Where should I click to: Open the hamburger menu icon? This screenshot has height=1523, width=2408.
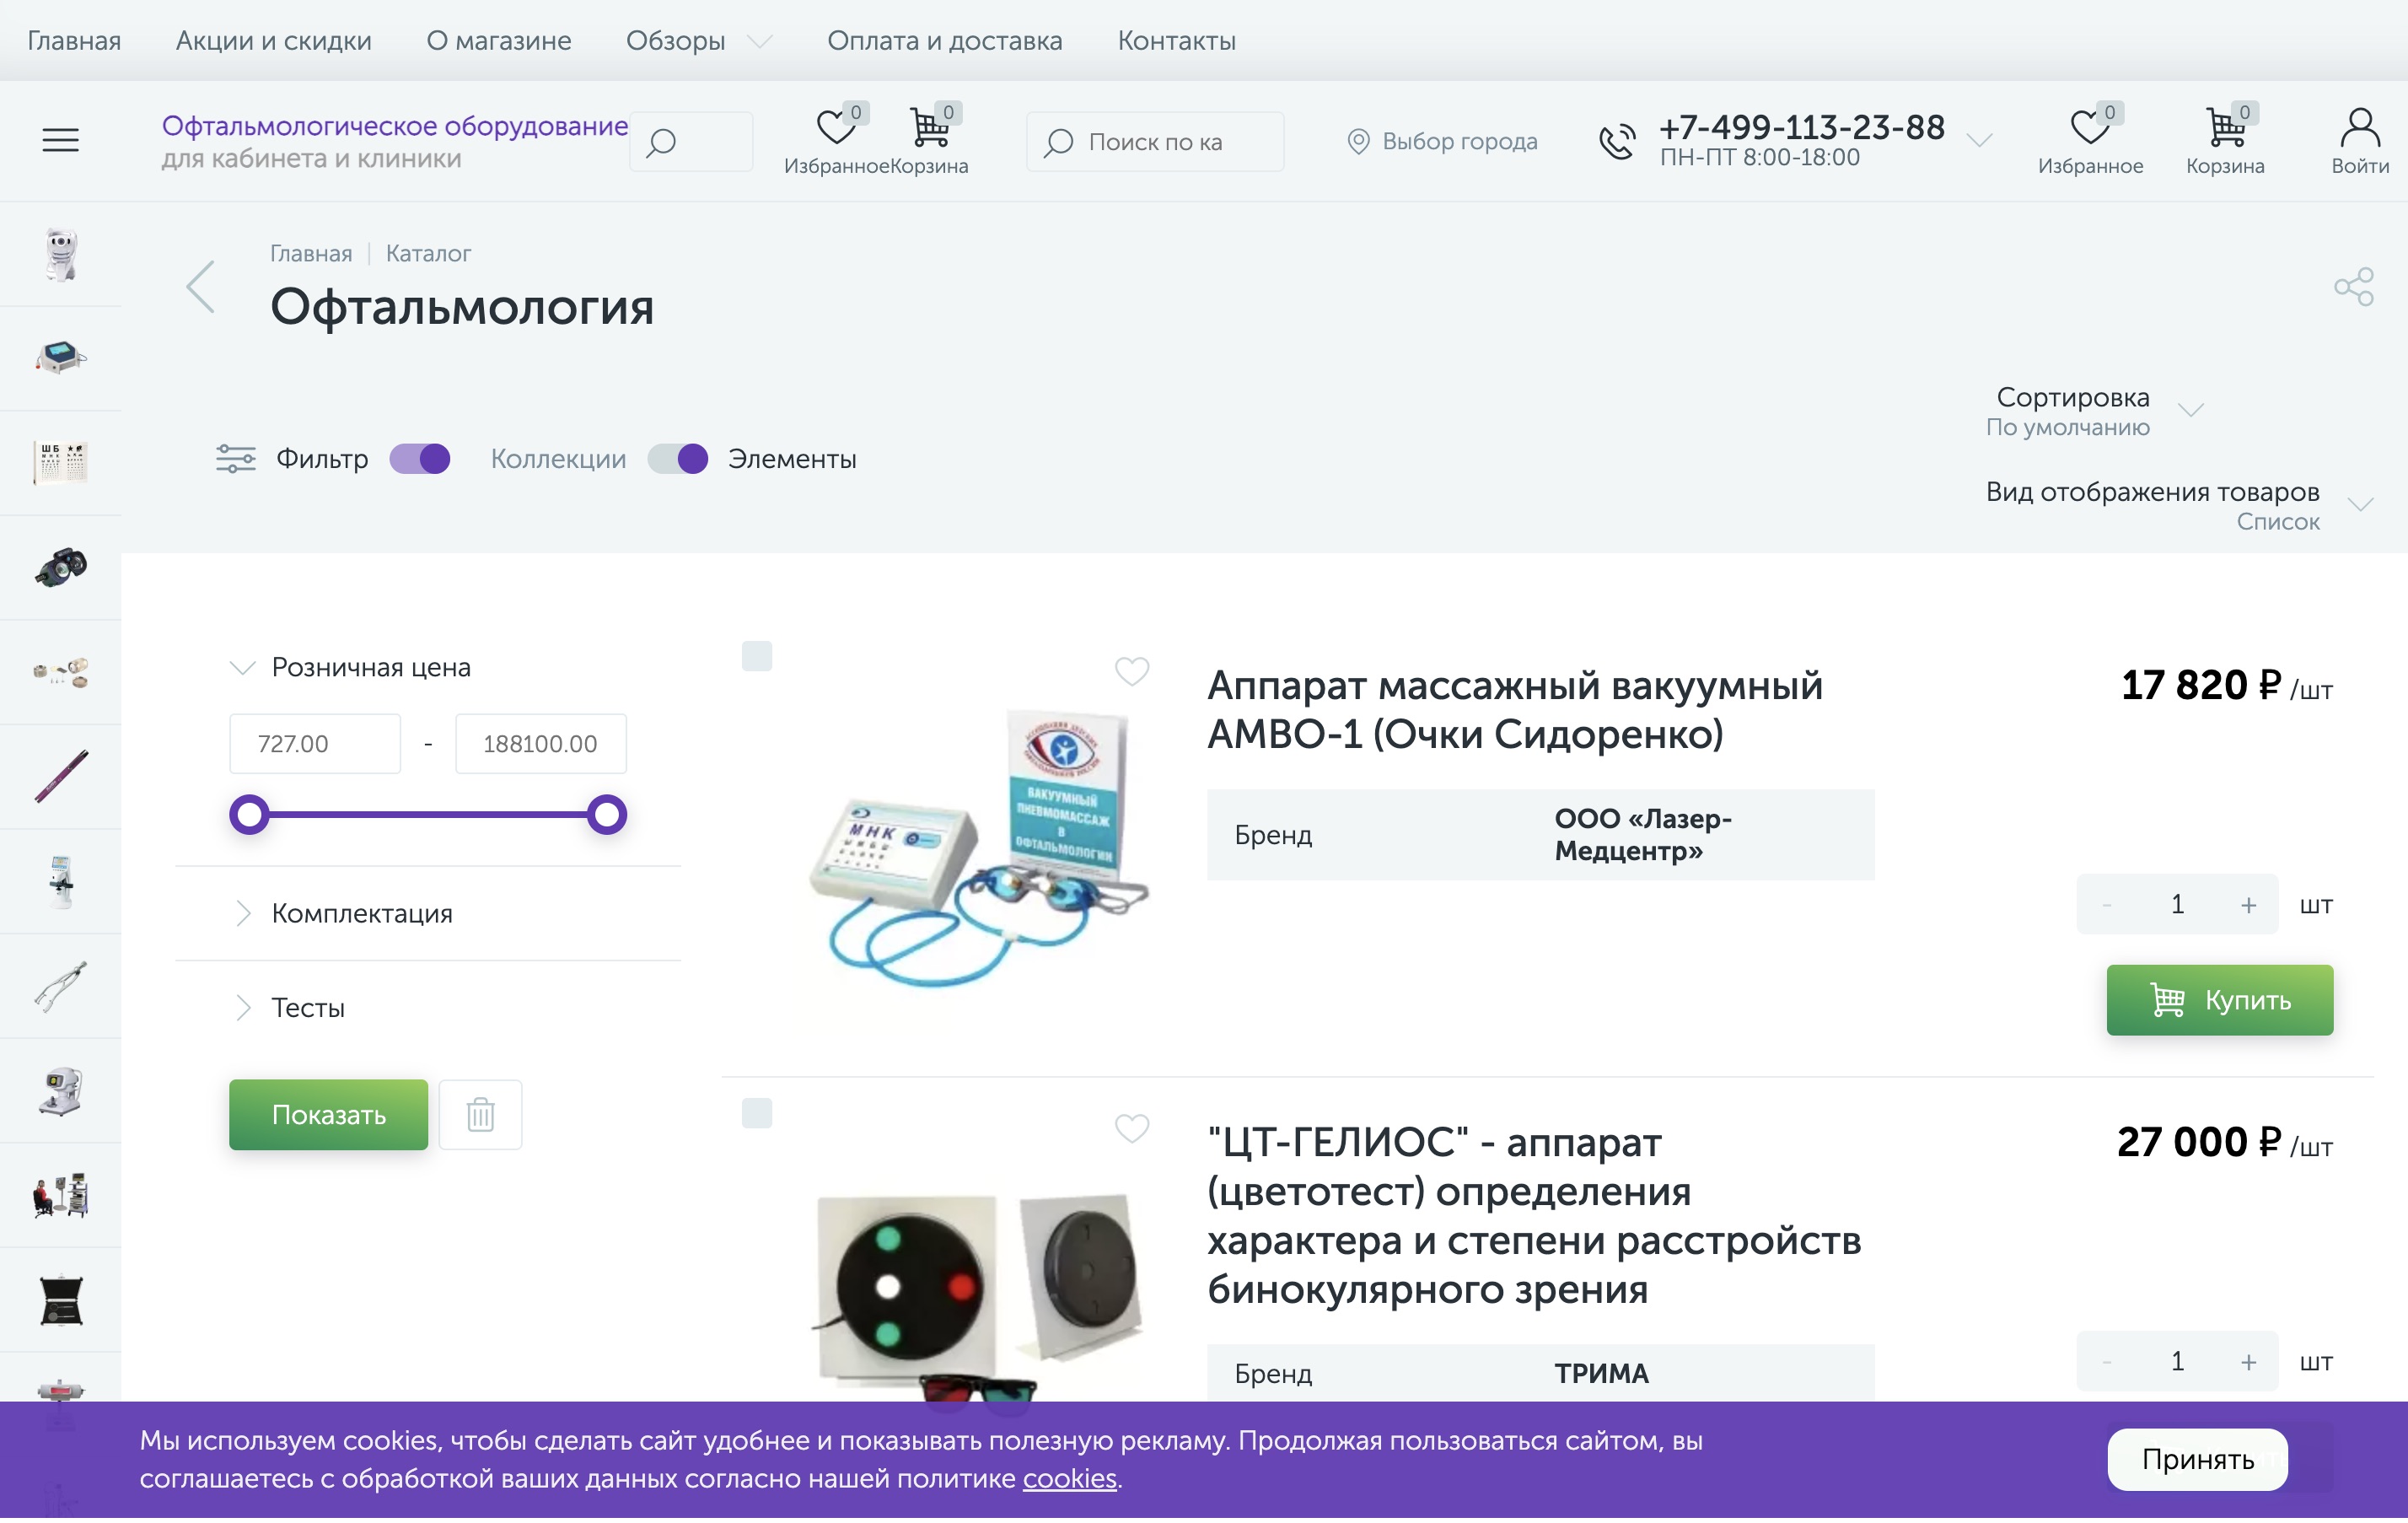pos(60,141)
